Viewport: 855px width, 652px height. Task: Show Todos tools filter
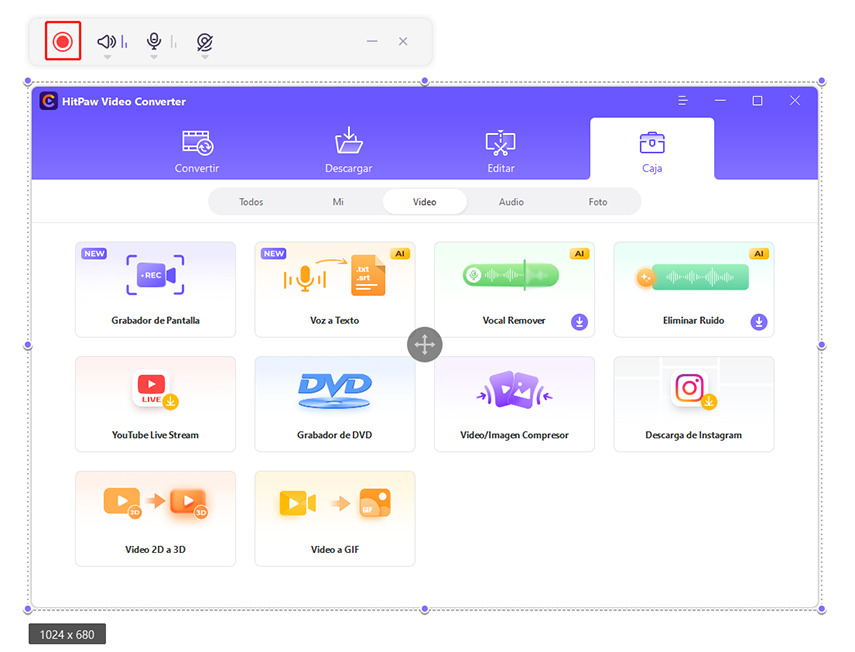pyautogui.click(x=251, y=202)
